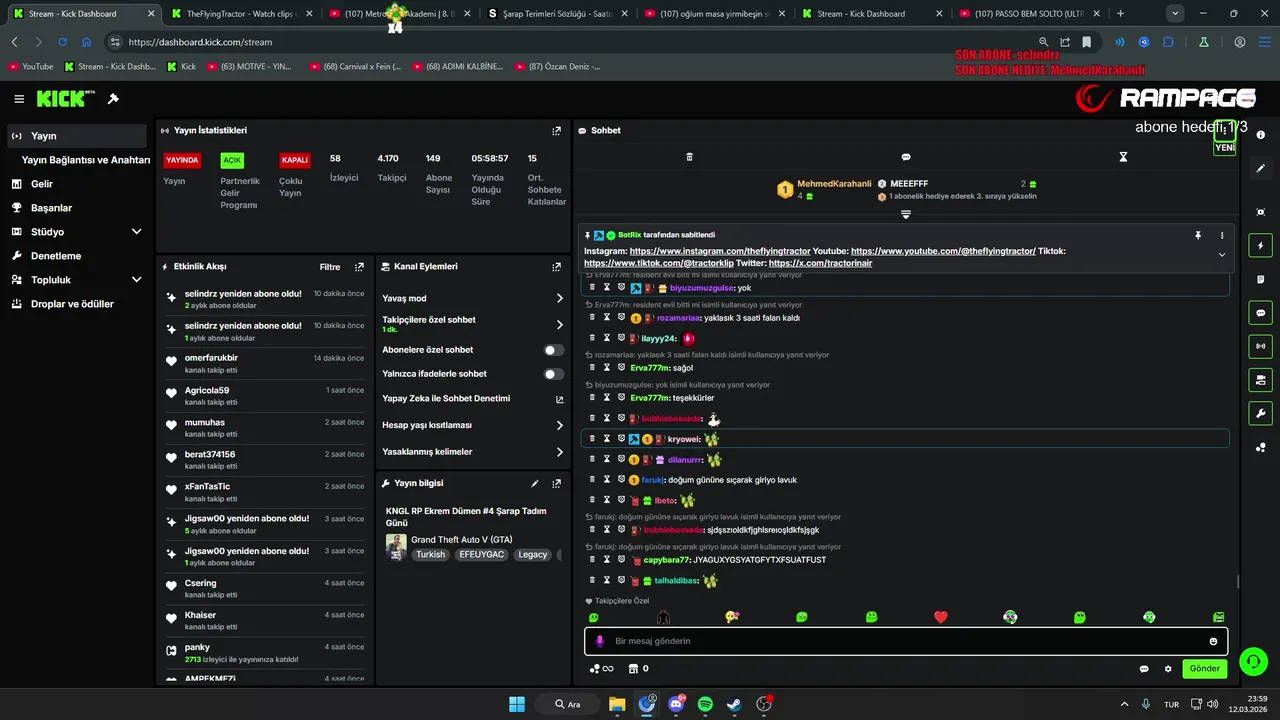Click the pin icon beside the Kick logo

pyautogui.click(x=113, y=99)
